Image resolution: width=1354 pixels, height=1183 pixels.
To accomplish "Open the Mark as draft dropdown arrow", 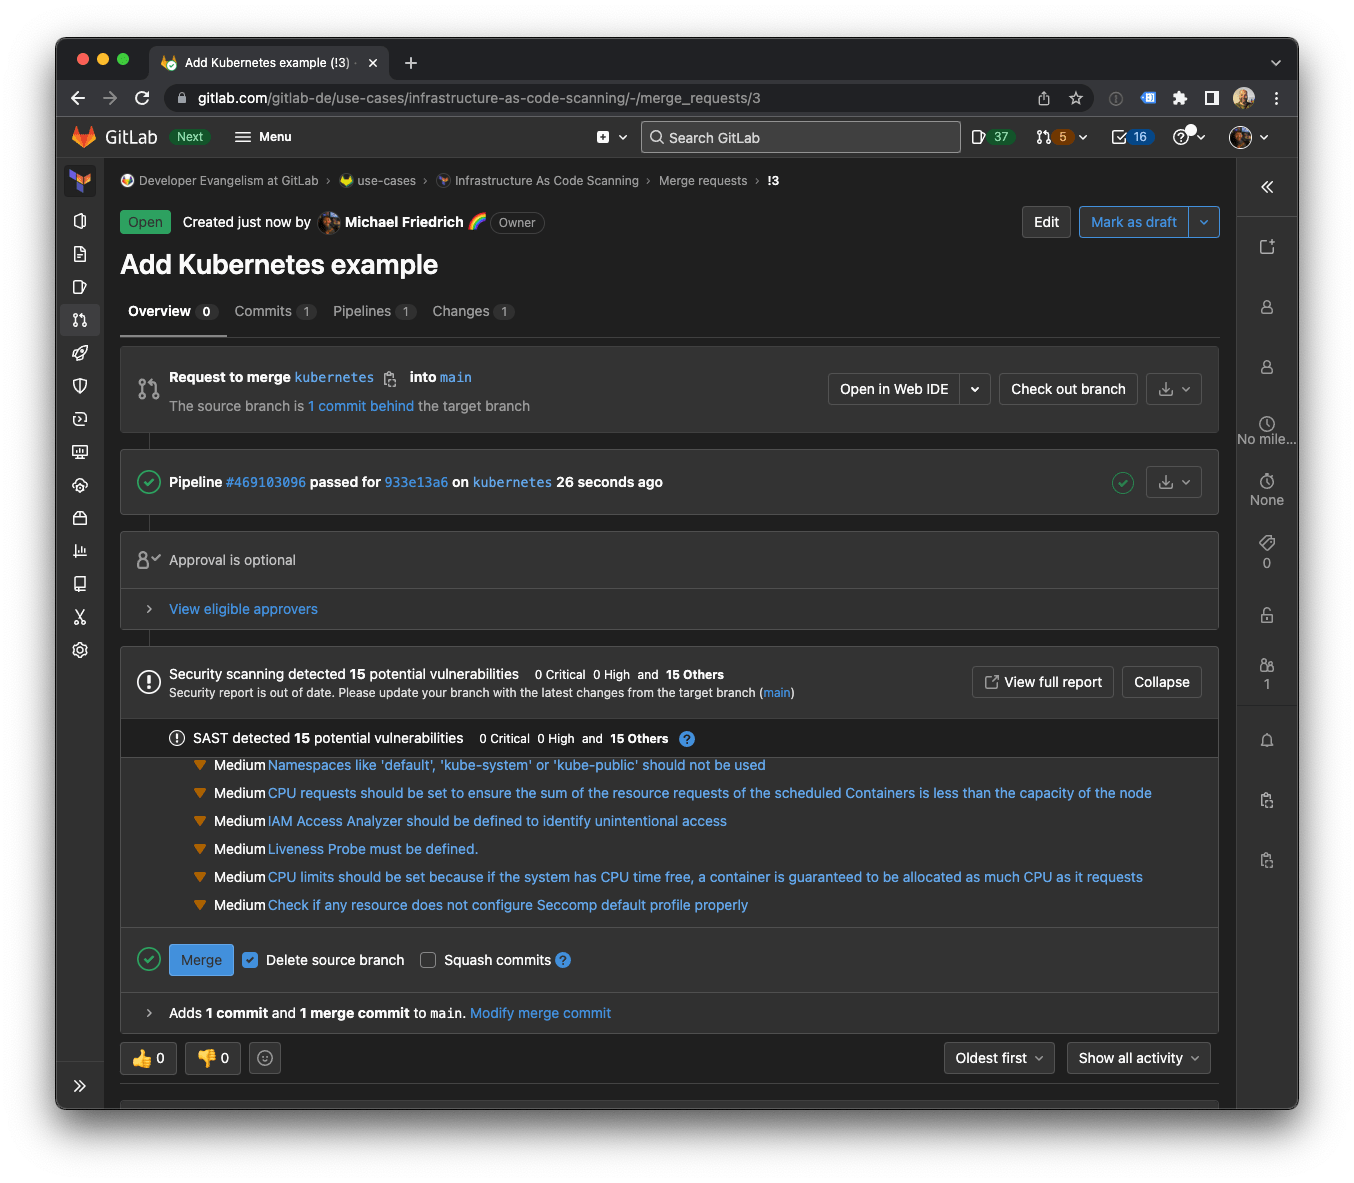I will point(1203,221).
